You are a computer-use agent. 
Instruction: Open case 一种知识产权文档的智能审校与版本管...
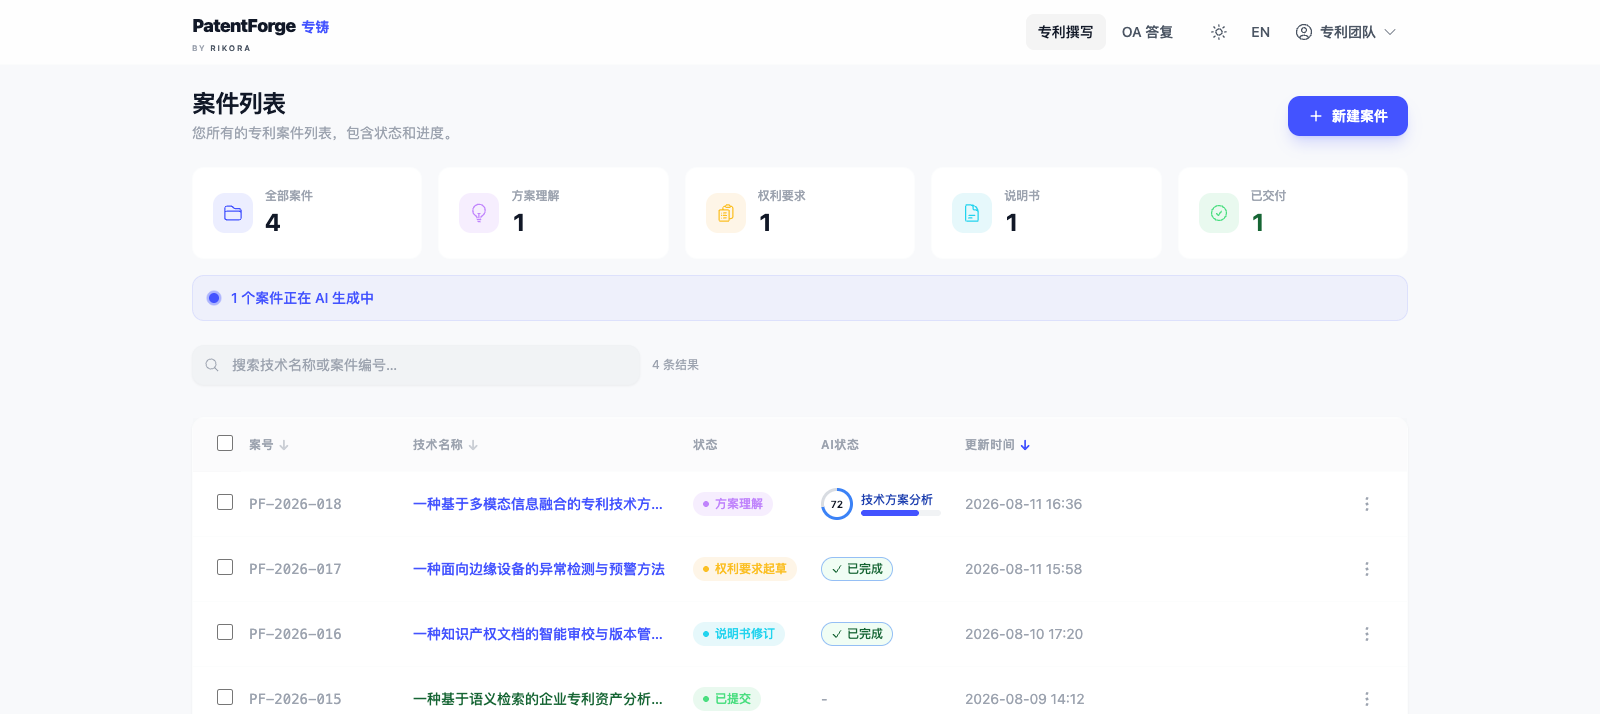pos(538,634)
